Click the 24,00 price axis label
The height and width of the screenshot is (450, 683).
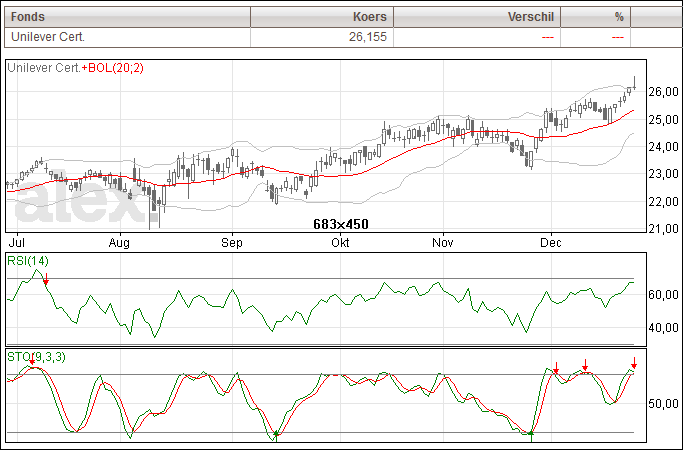point(663,147)
